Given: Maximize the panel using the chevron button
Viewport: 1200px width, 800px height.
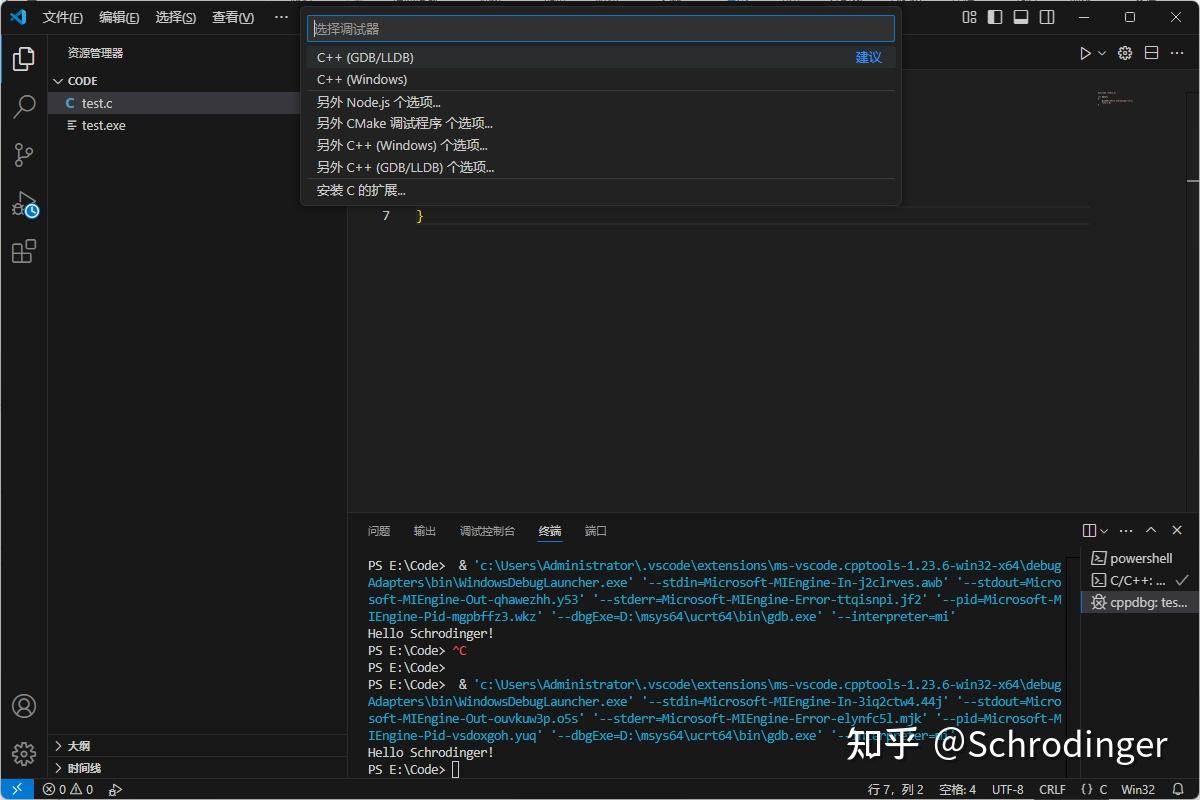Looking at the screenshot, I should click(x=1151, y=530).
